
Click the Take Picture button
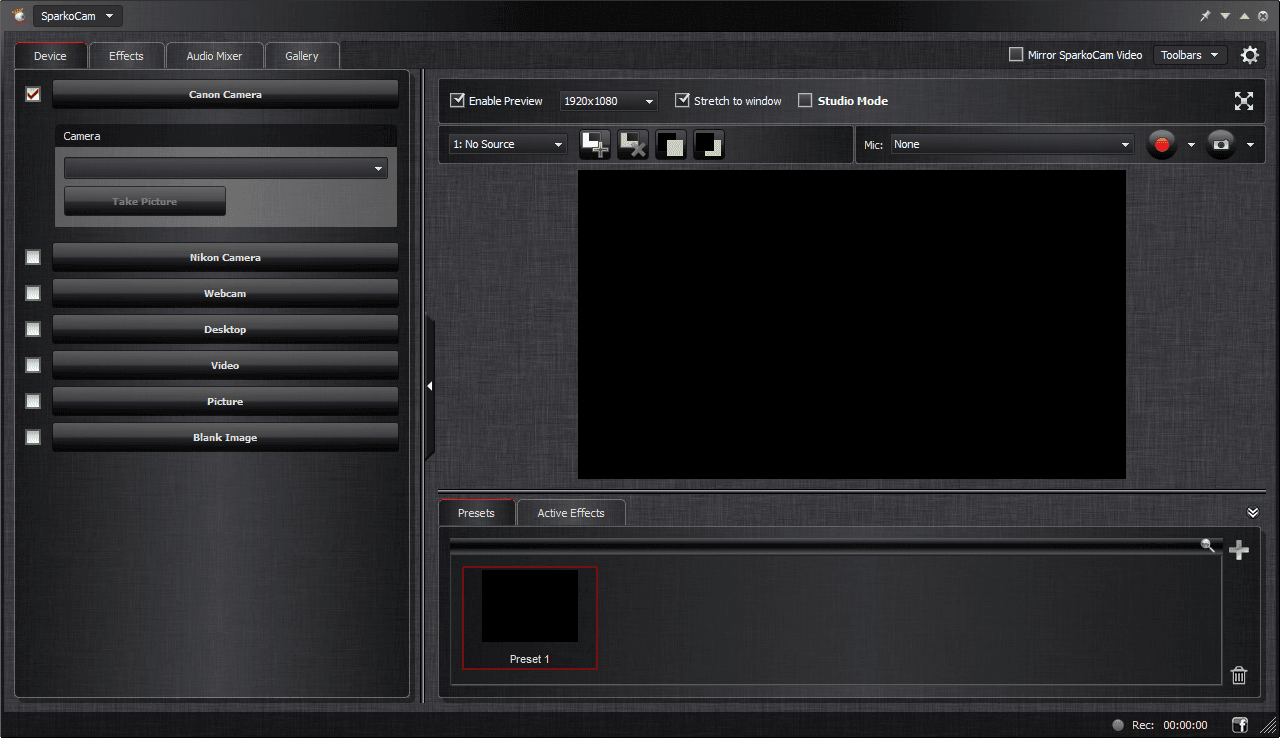(x=144, y=200)
